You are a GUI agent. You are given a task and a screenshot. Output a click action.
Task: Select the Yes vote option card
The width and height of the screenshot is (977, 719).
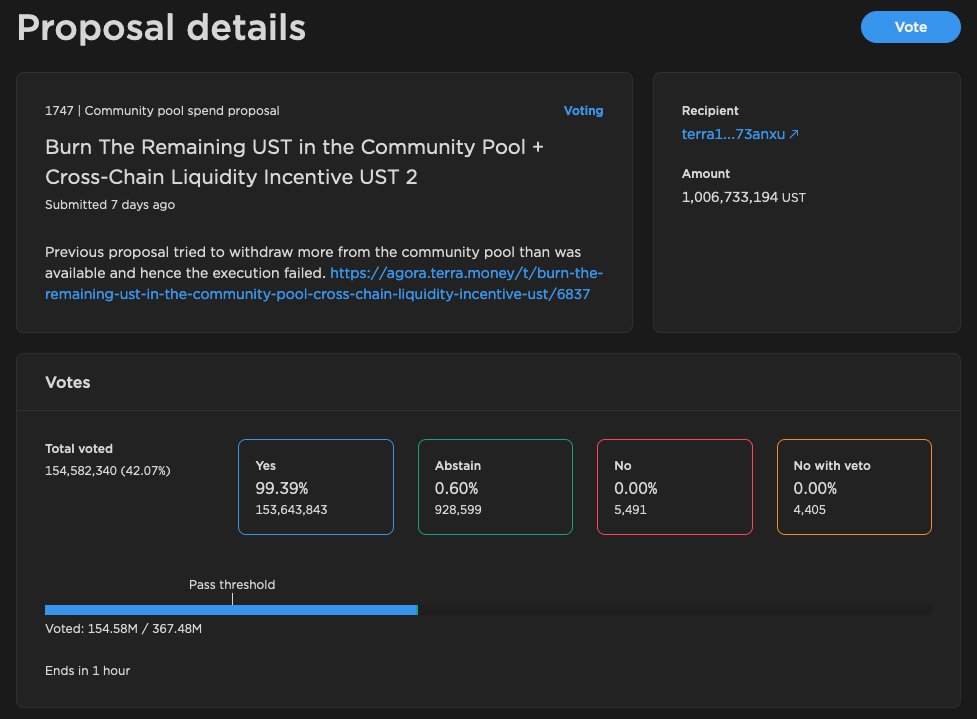tap(316, 487)
